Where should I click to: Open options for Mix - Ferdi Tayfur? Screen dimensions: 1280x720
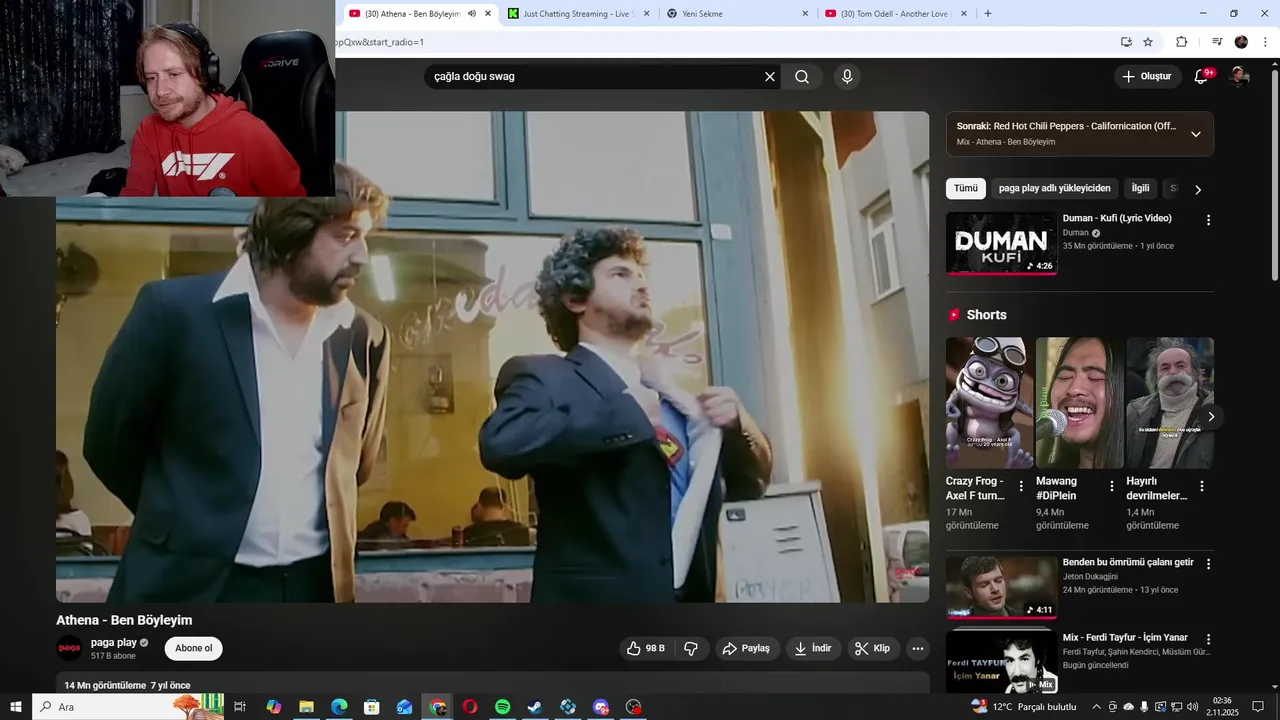pos(1208,639)
